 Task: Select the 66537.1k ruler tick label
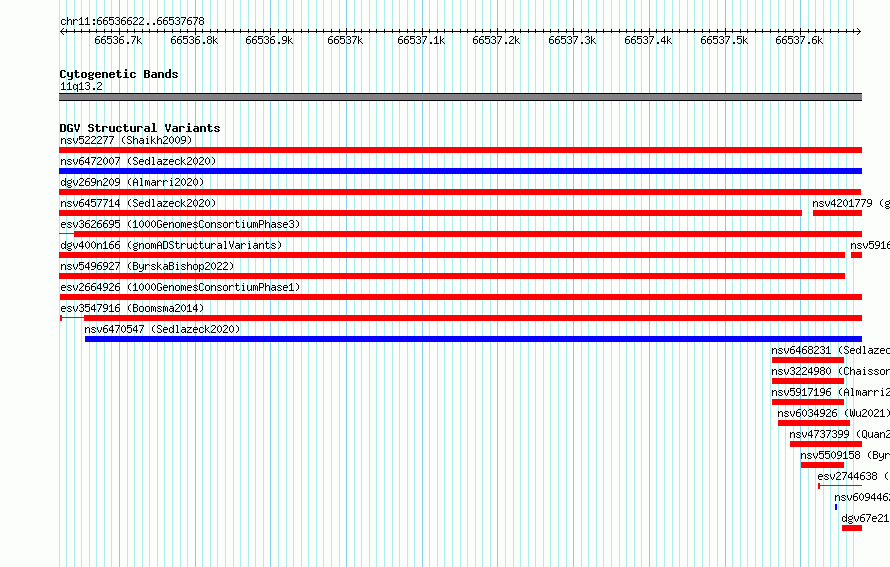[x=421, y=40]
